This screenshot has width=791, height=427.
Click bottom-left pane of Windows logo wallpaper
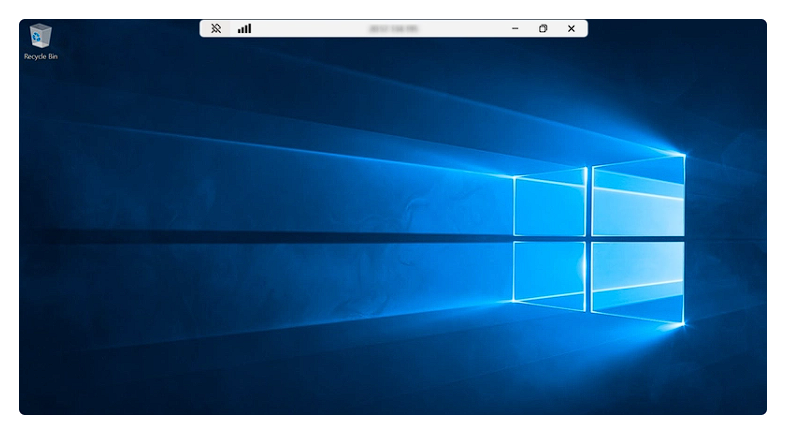(x=550, y=270)
